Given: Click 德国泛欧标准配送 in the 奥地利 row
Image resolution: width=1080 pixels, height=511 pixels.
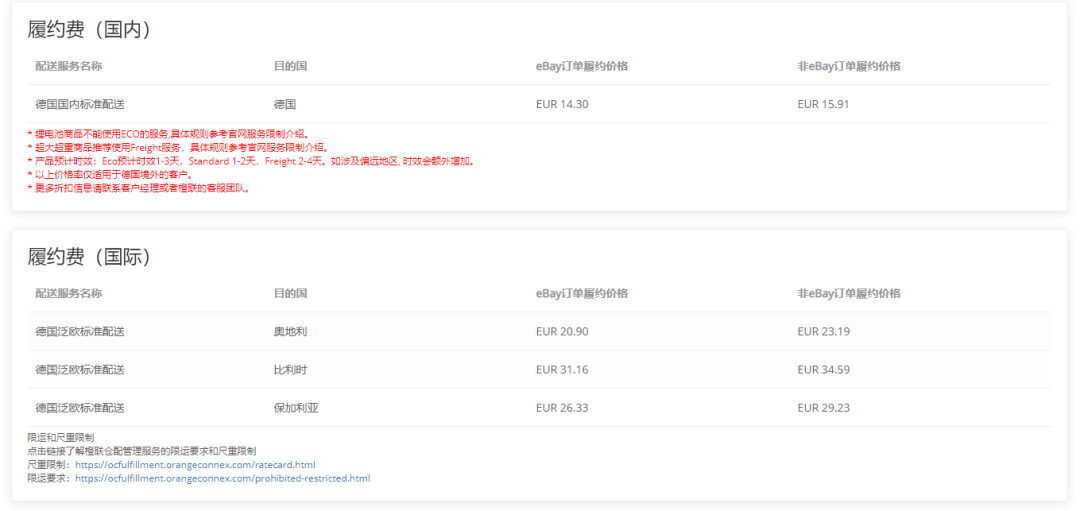Looking at the screenshot, I should click(x=80, y=331).
